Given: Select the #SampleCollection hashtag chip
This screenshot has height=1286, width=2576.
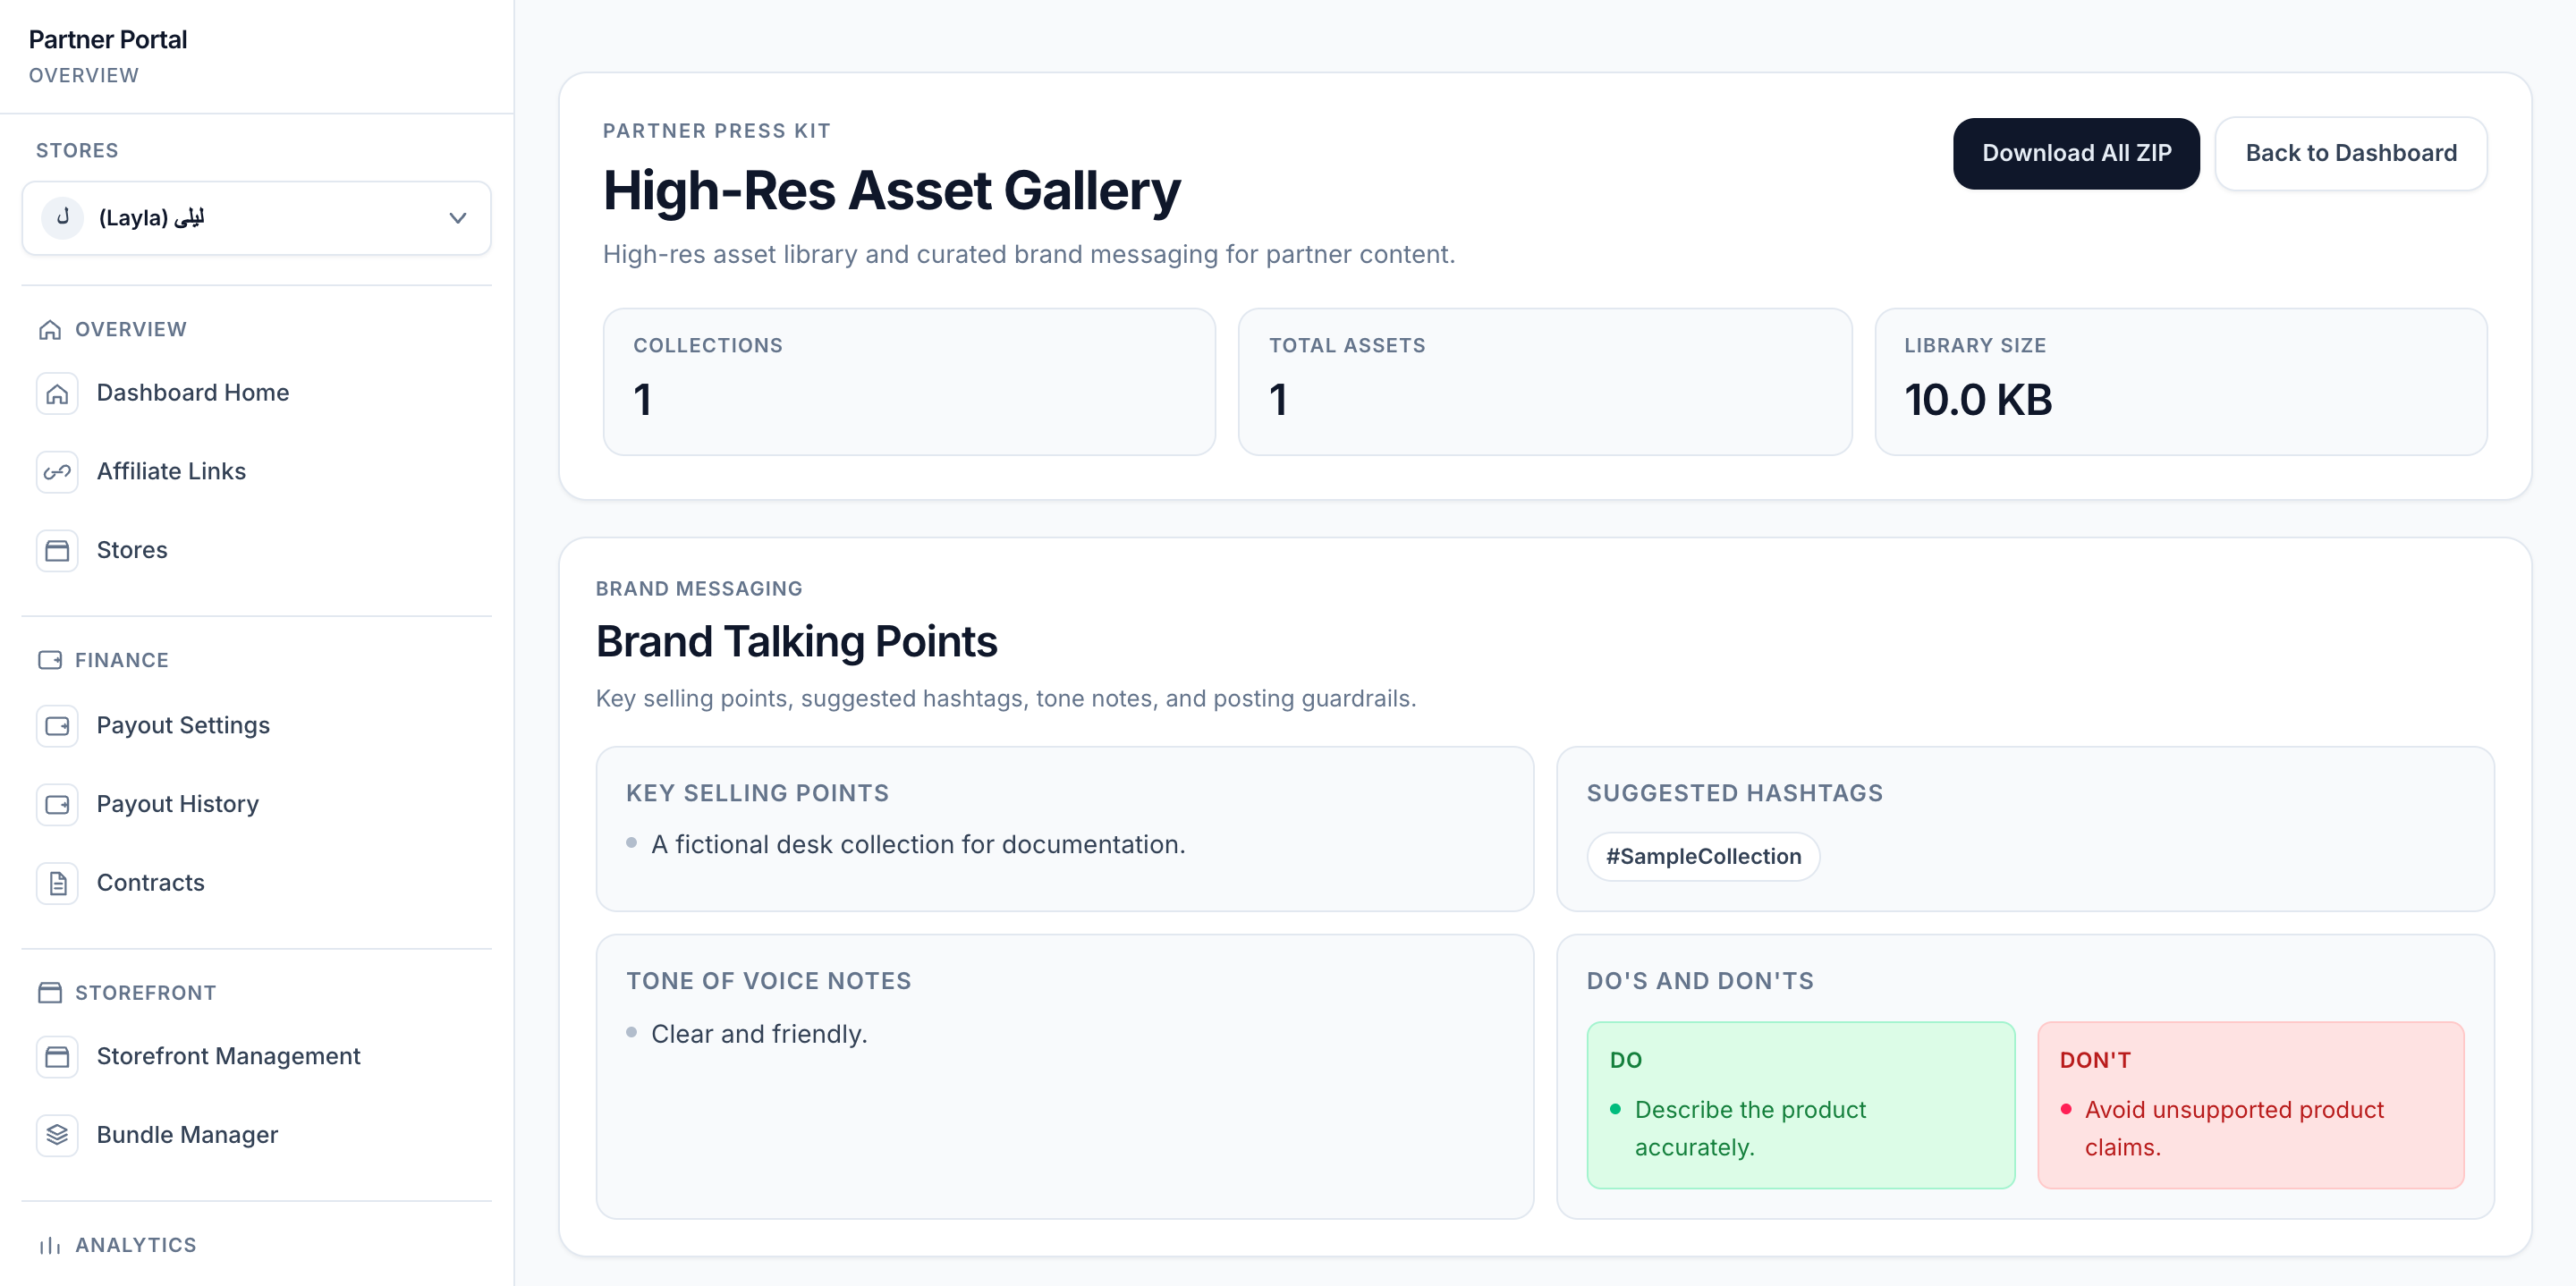Looking at the screenshot, I should 1703,857.
